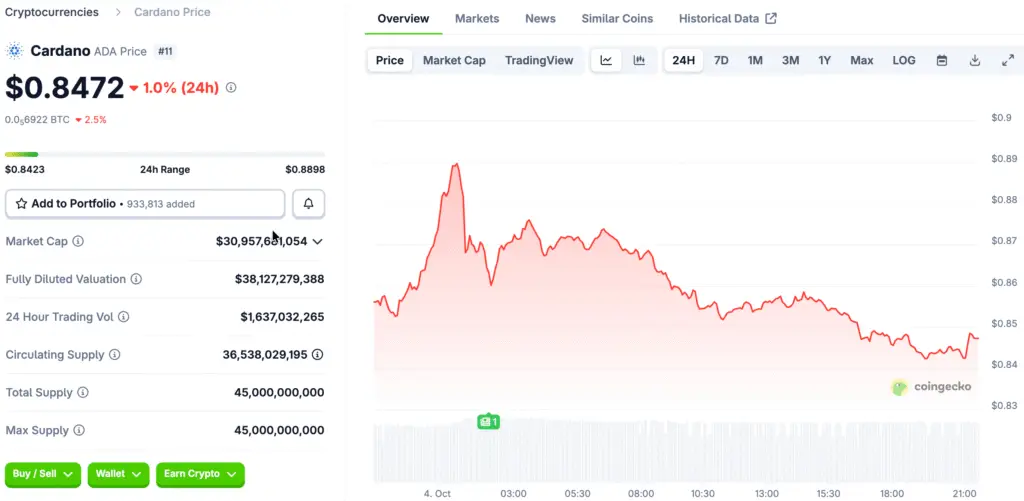Switch to line chart view icon
The width and height of the screenshot is (1024, 501).
606,60
